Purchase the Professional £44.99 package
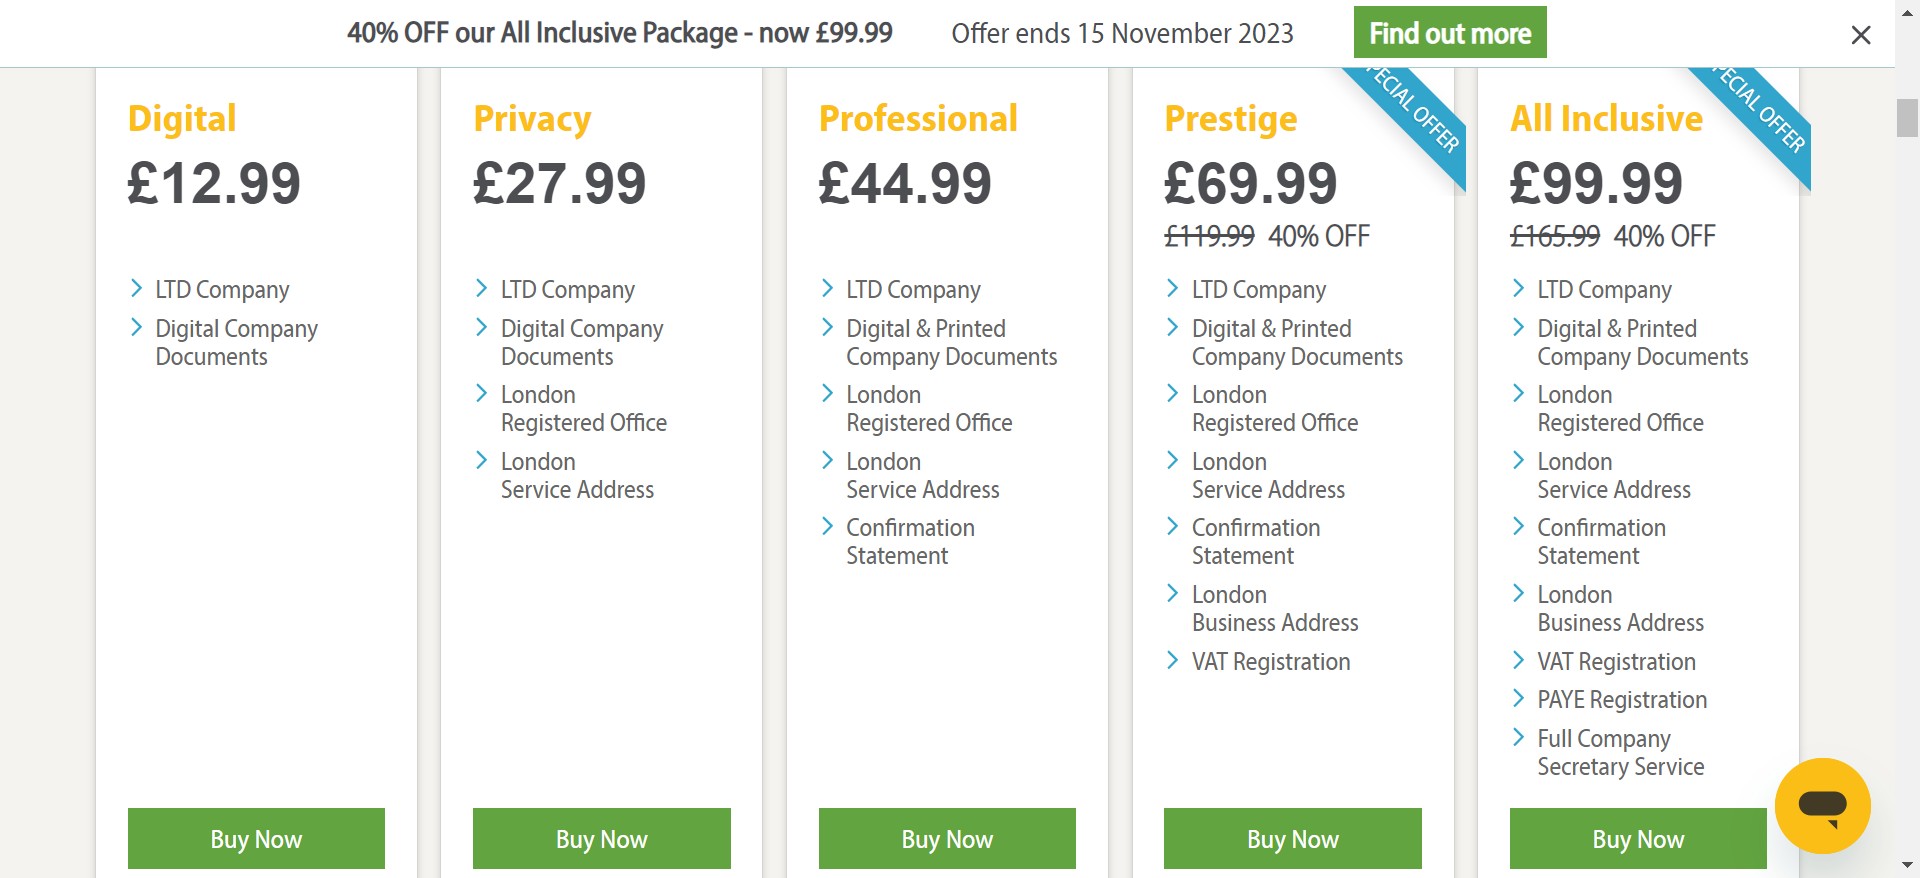Image resolution: width=1920 pixels, height=878 pixels. click(x=947, y=839)
